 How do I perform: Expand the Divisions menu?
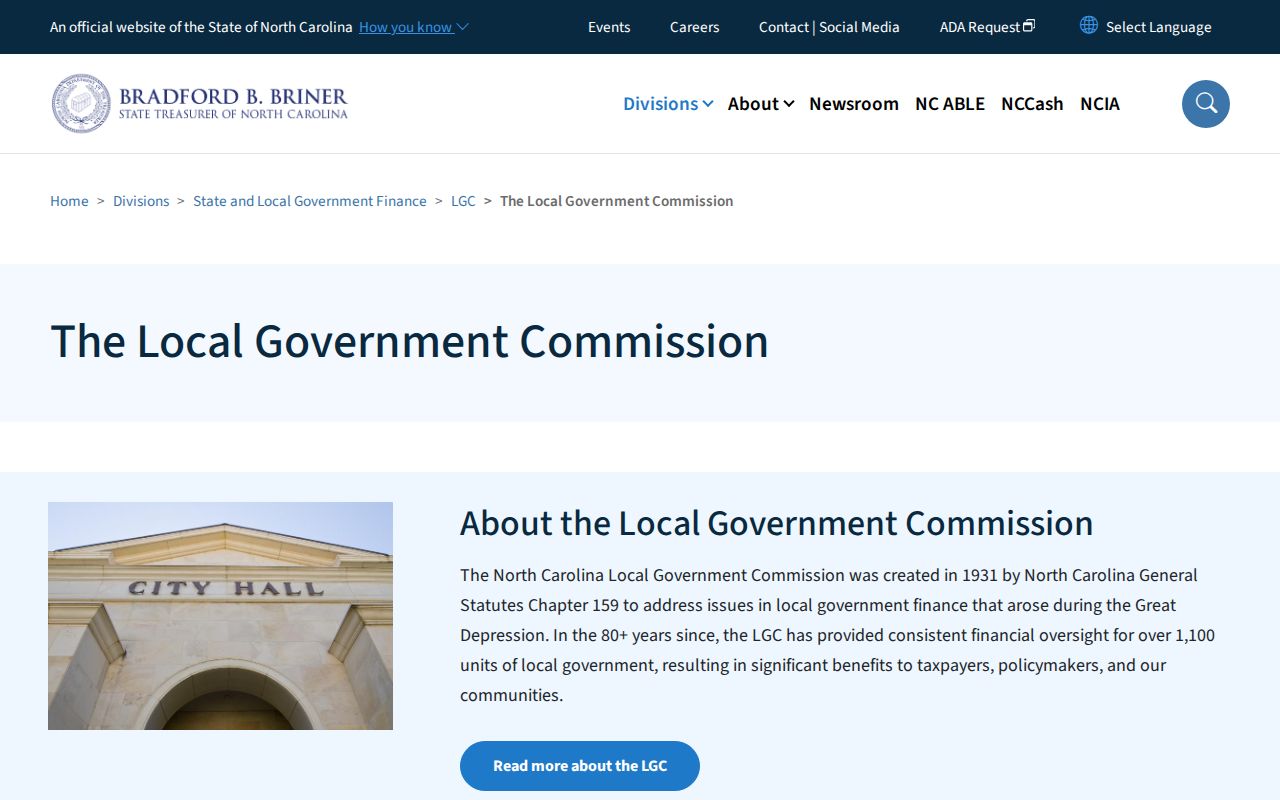(668, 104)
